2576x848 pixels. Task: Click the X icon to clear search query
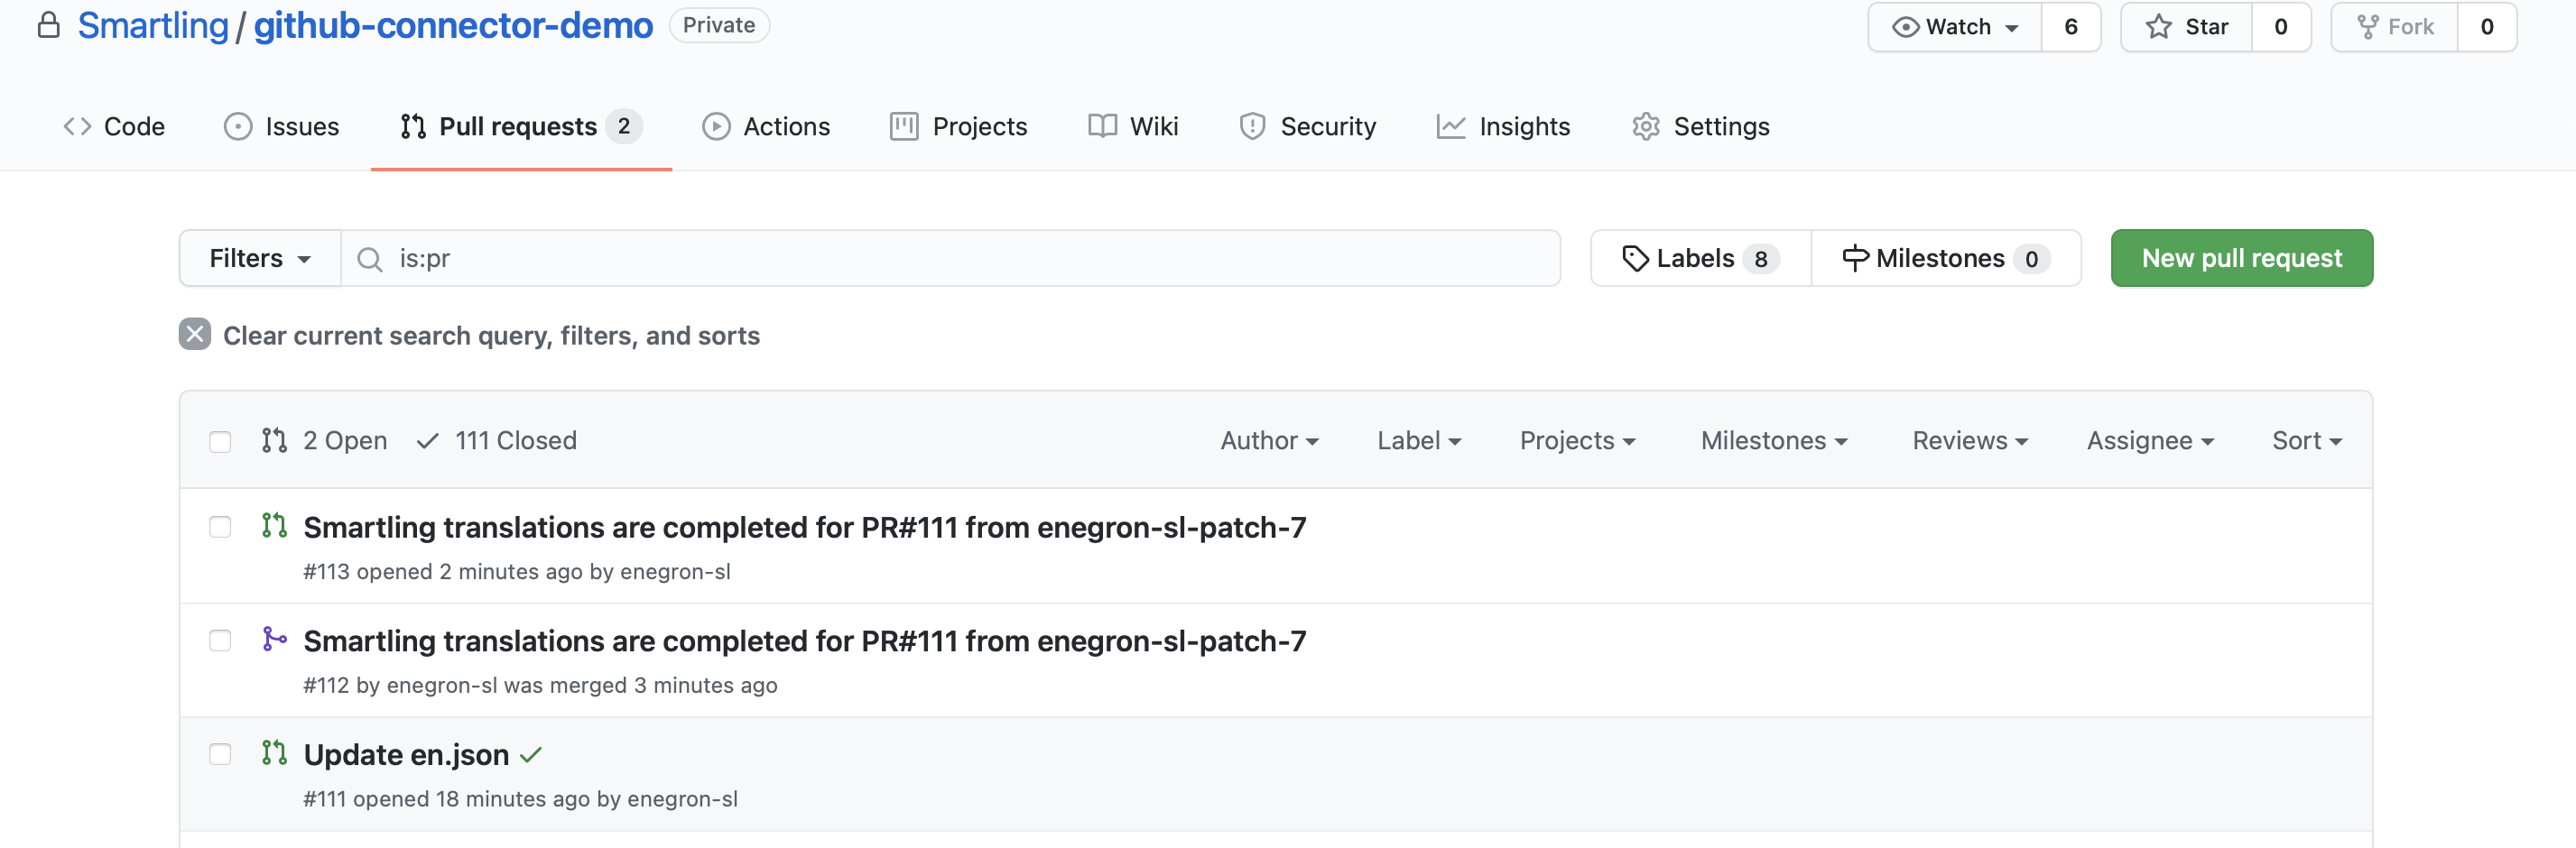[195, 334]
